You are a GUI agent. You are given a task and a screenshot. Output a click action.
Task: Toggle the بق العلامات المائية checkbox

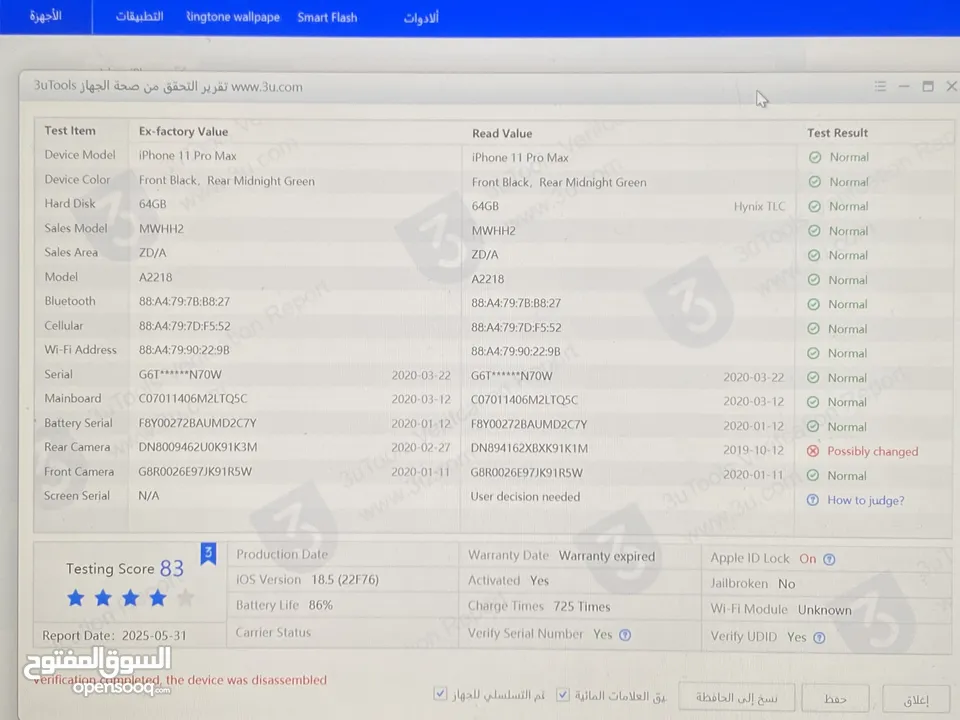tap(563, 695)
